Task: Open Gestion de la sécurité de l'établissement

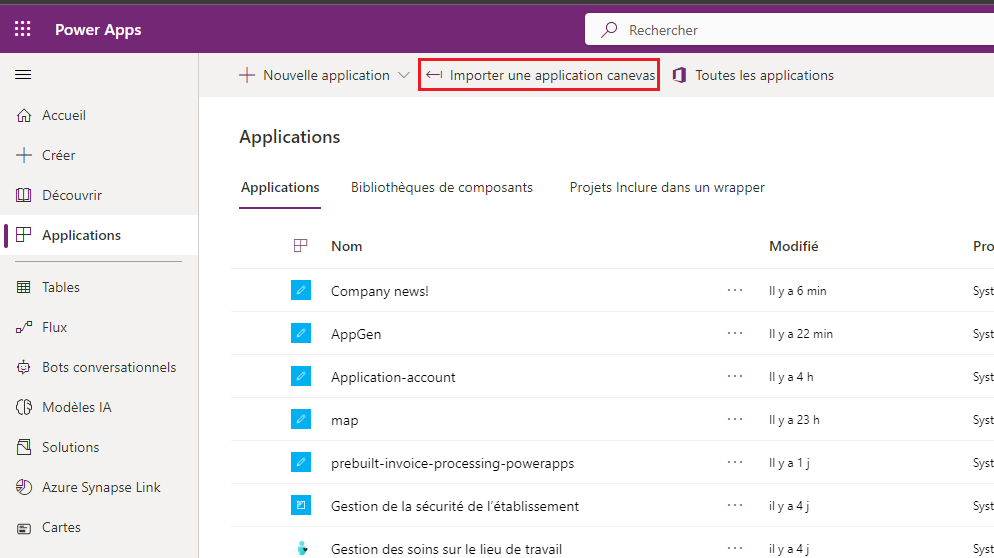Action: [455, 506]
